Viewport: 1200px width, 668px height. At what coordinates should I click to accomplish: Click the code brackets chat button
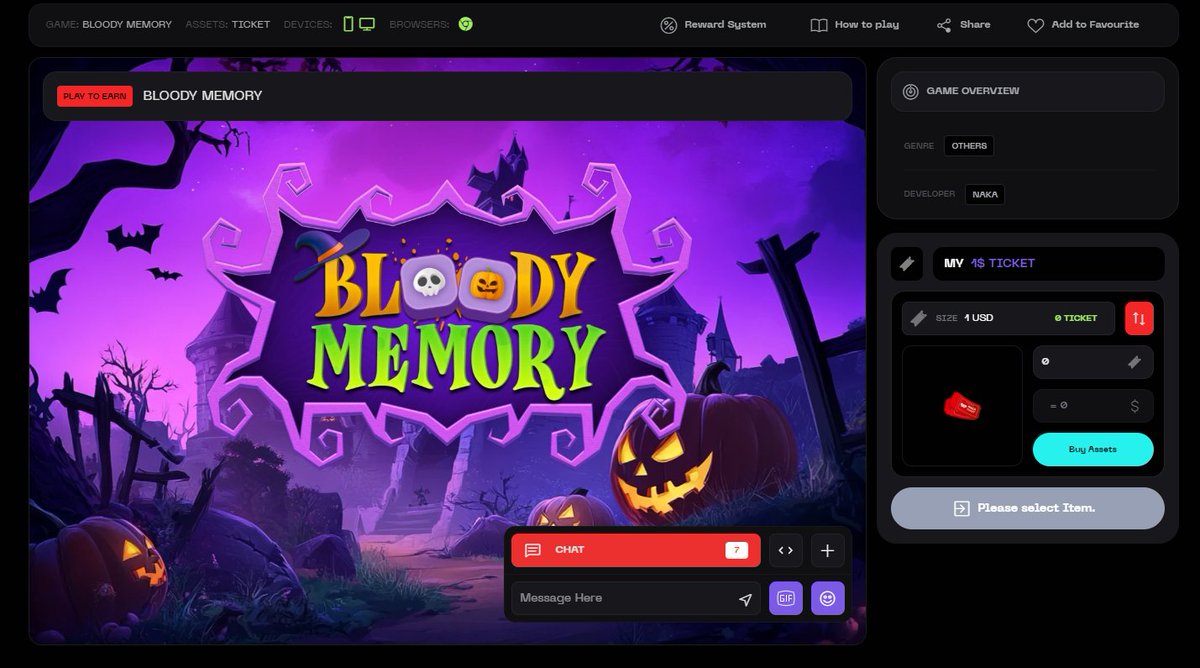pyautogui.click(x=786, y=550)
